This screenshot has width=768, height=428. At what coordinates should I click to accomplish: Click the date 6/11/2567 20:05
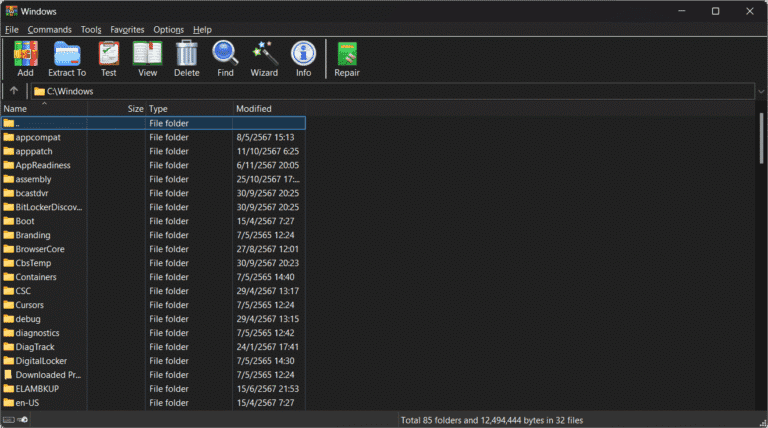(x=268, y=165)
